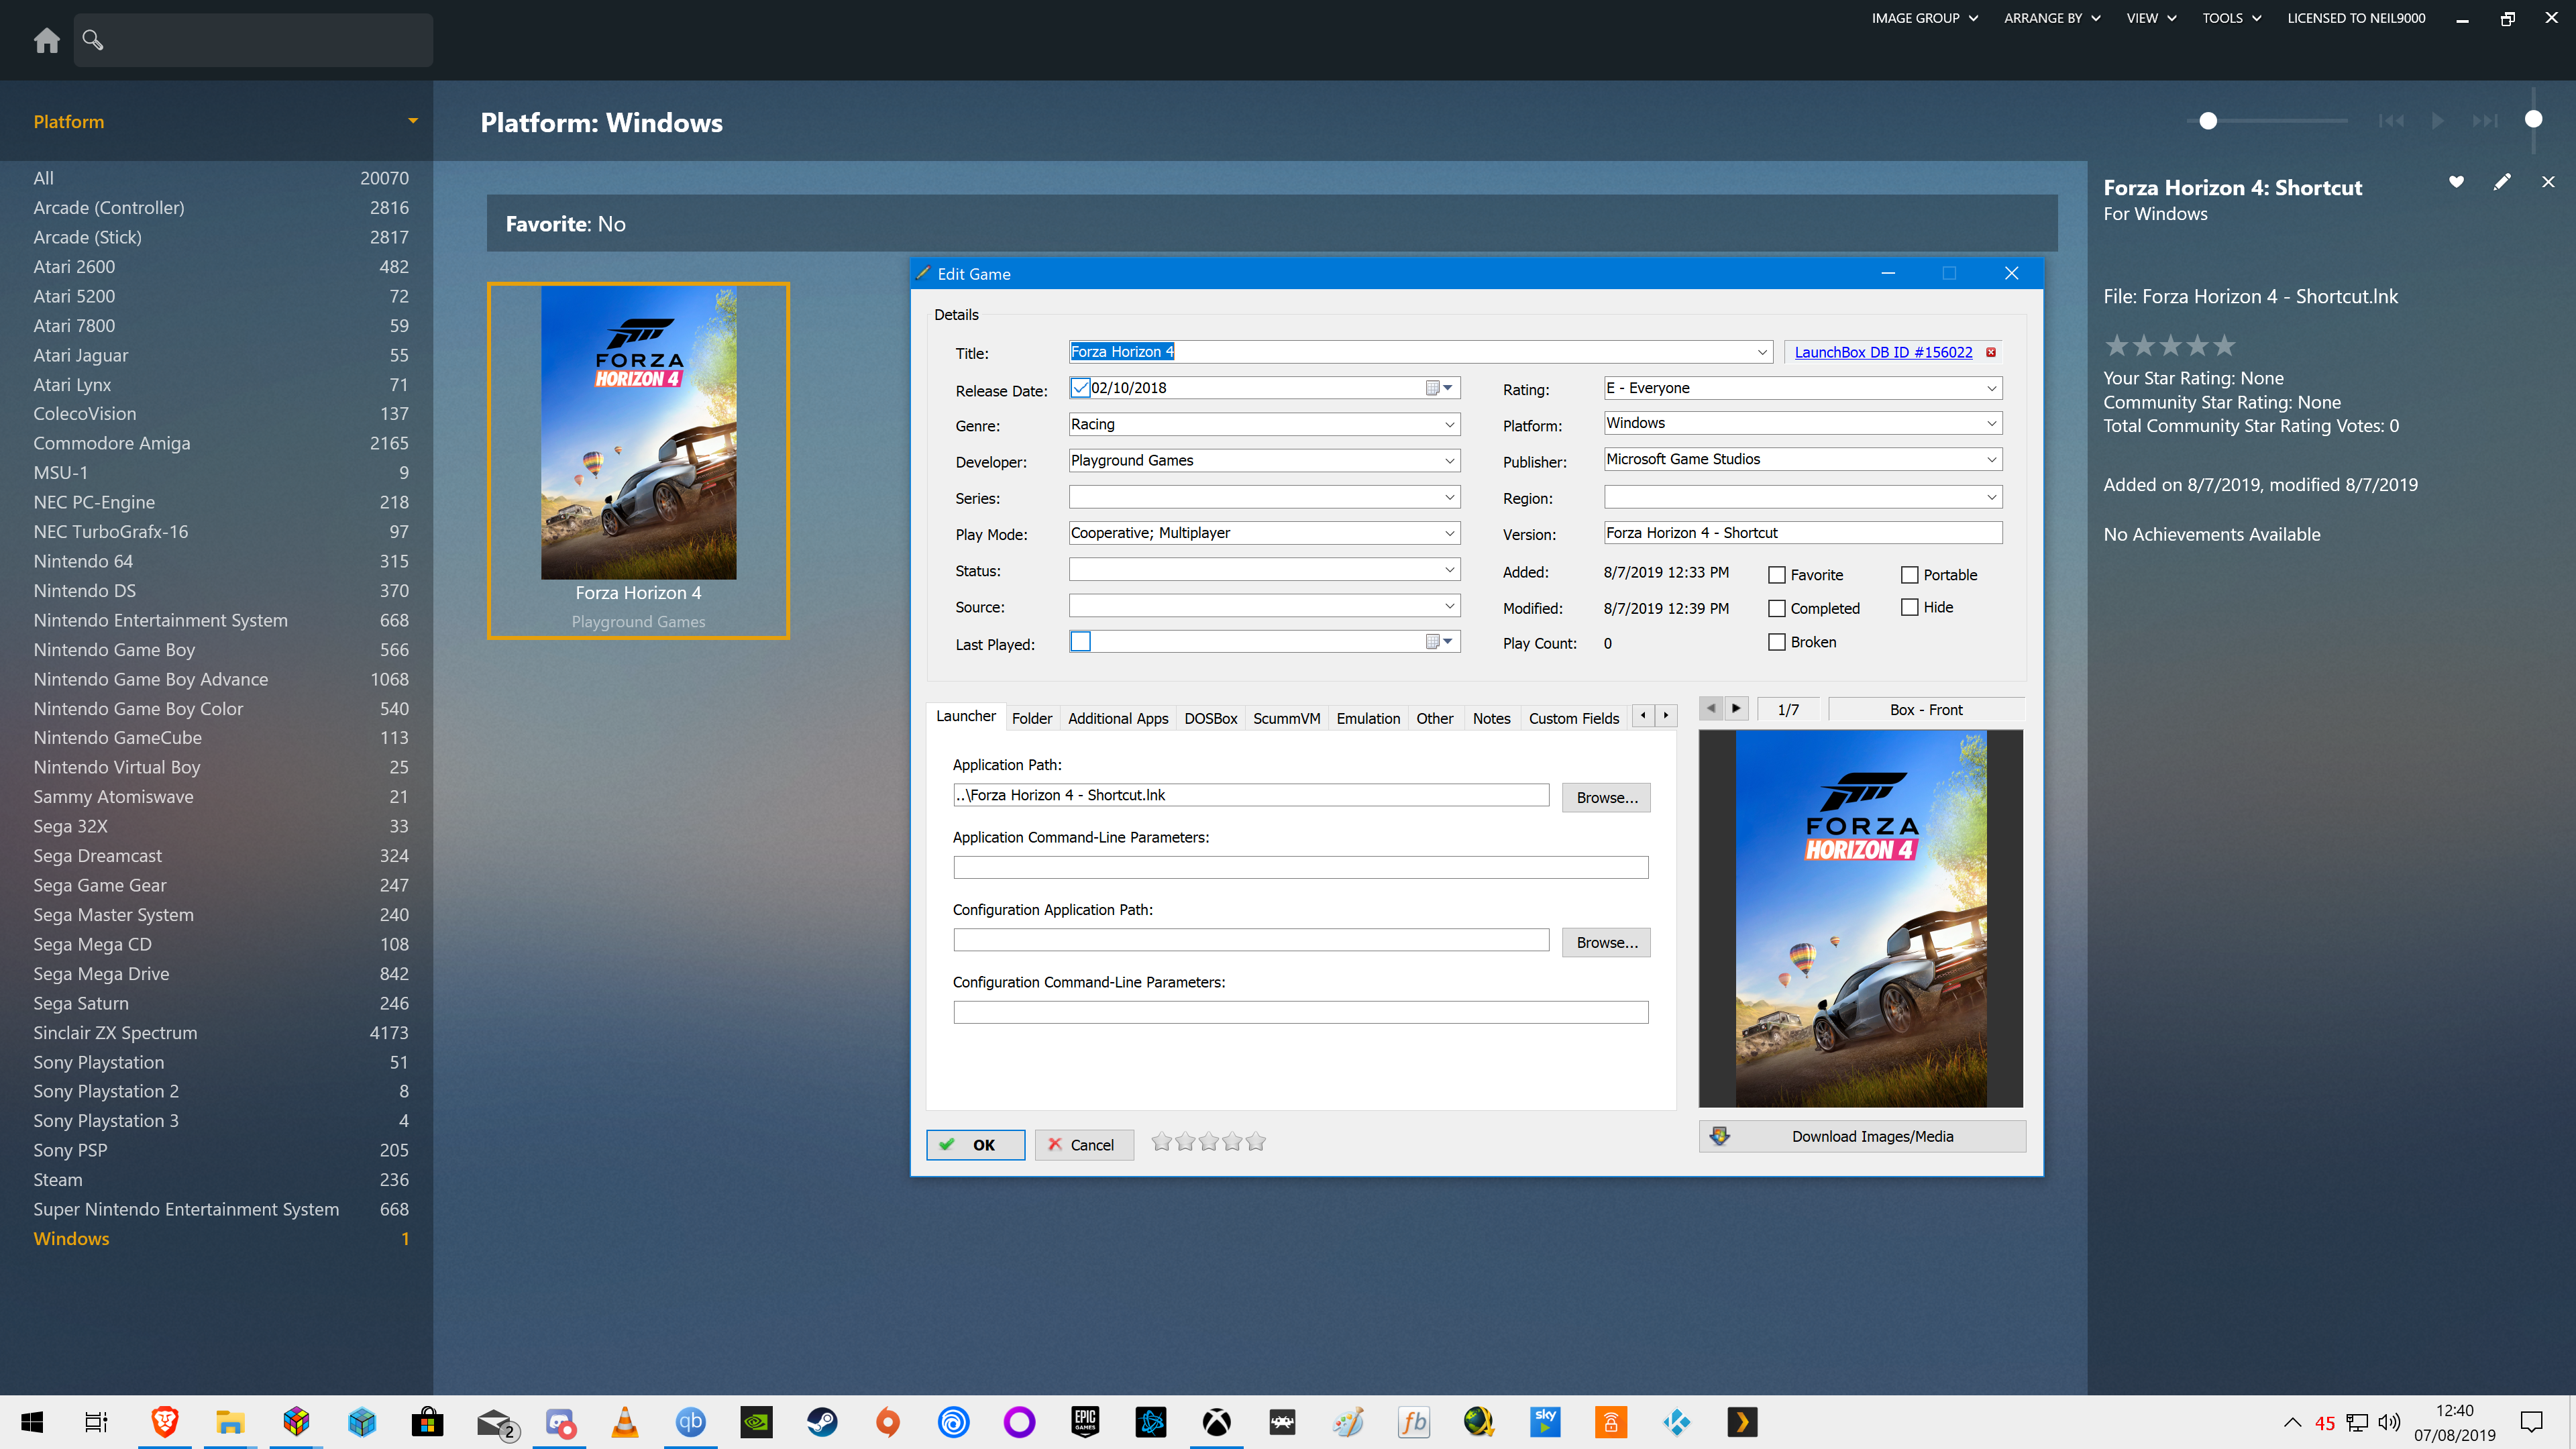Mark the game as Broken
The height and width of the screenshot is (1449, 2576).
point(1777,642)
